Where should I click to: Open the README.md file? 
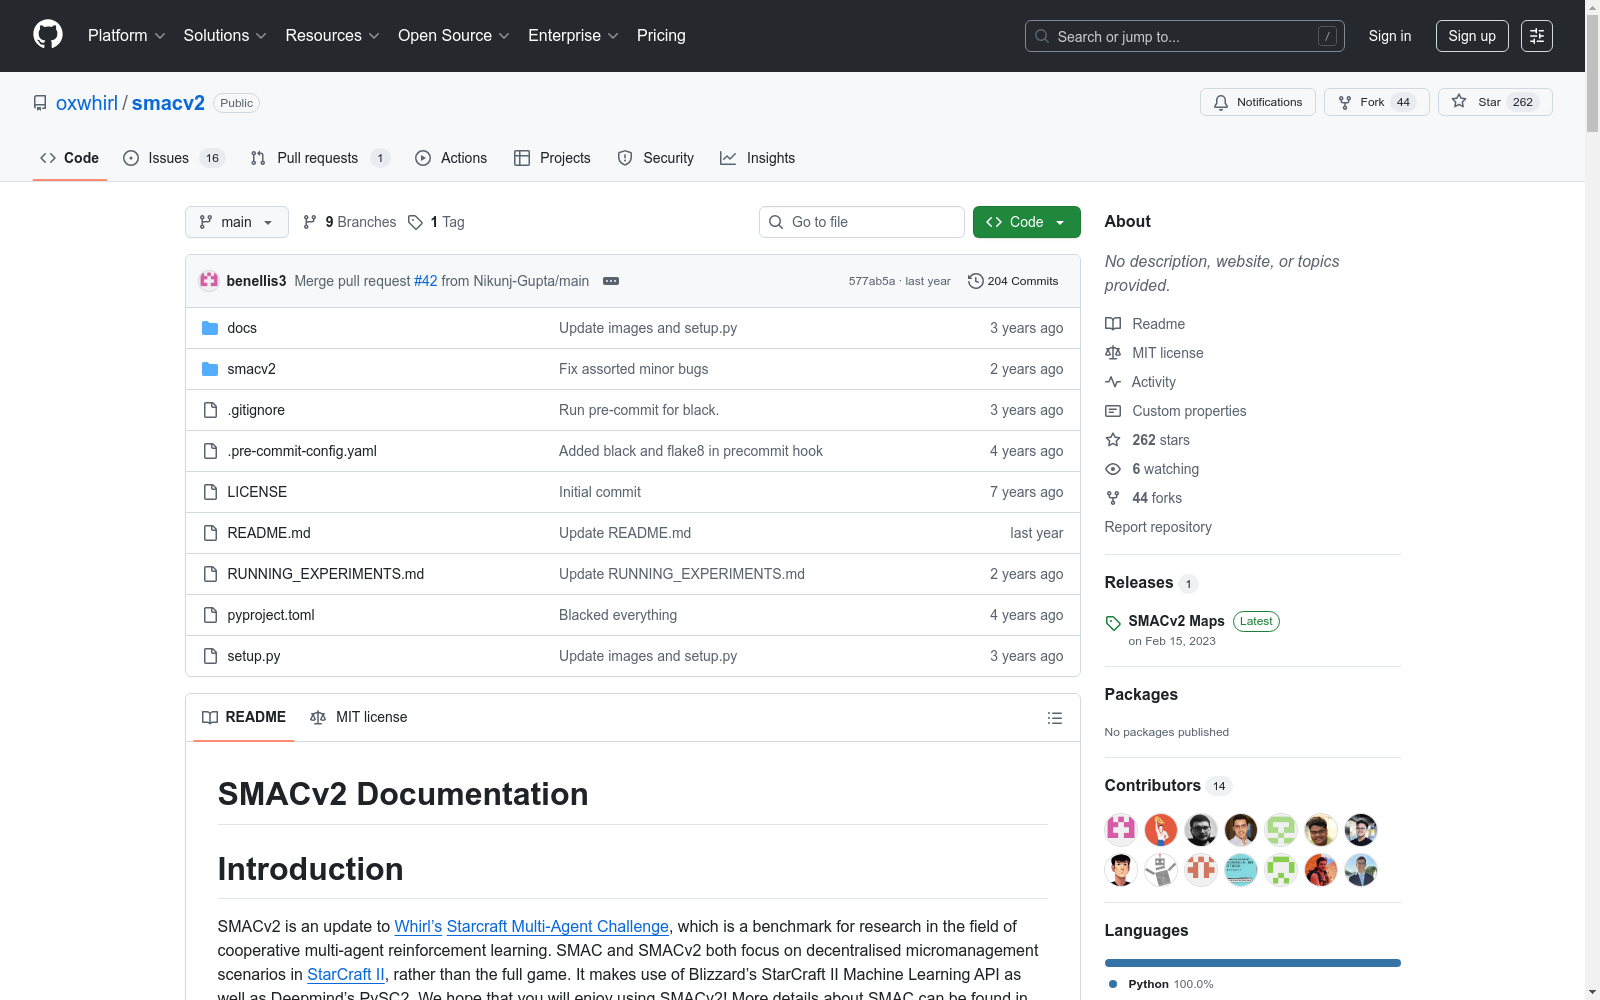[x=269, y=533]
